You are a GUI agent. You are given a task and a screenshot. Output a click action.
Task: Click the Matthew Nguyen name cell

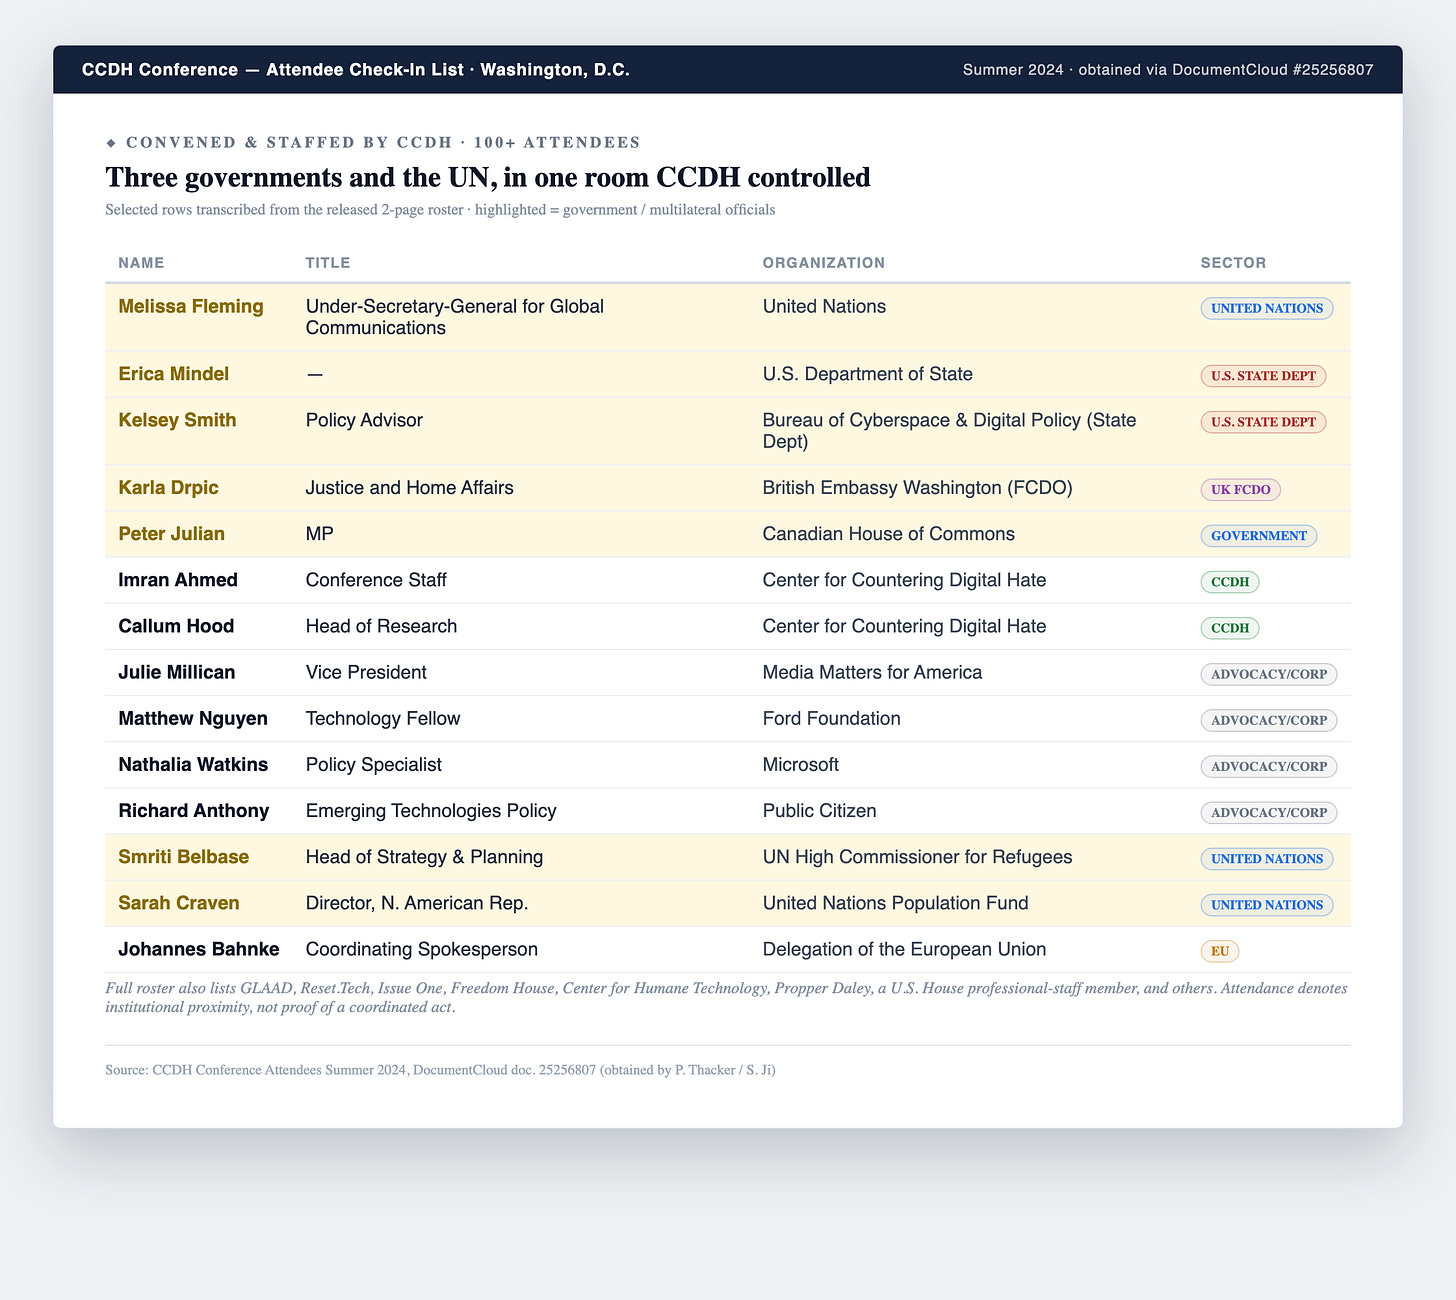(193, 718)
